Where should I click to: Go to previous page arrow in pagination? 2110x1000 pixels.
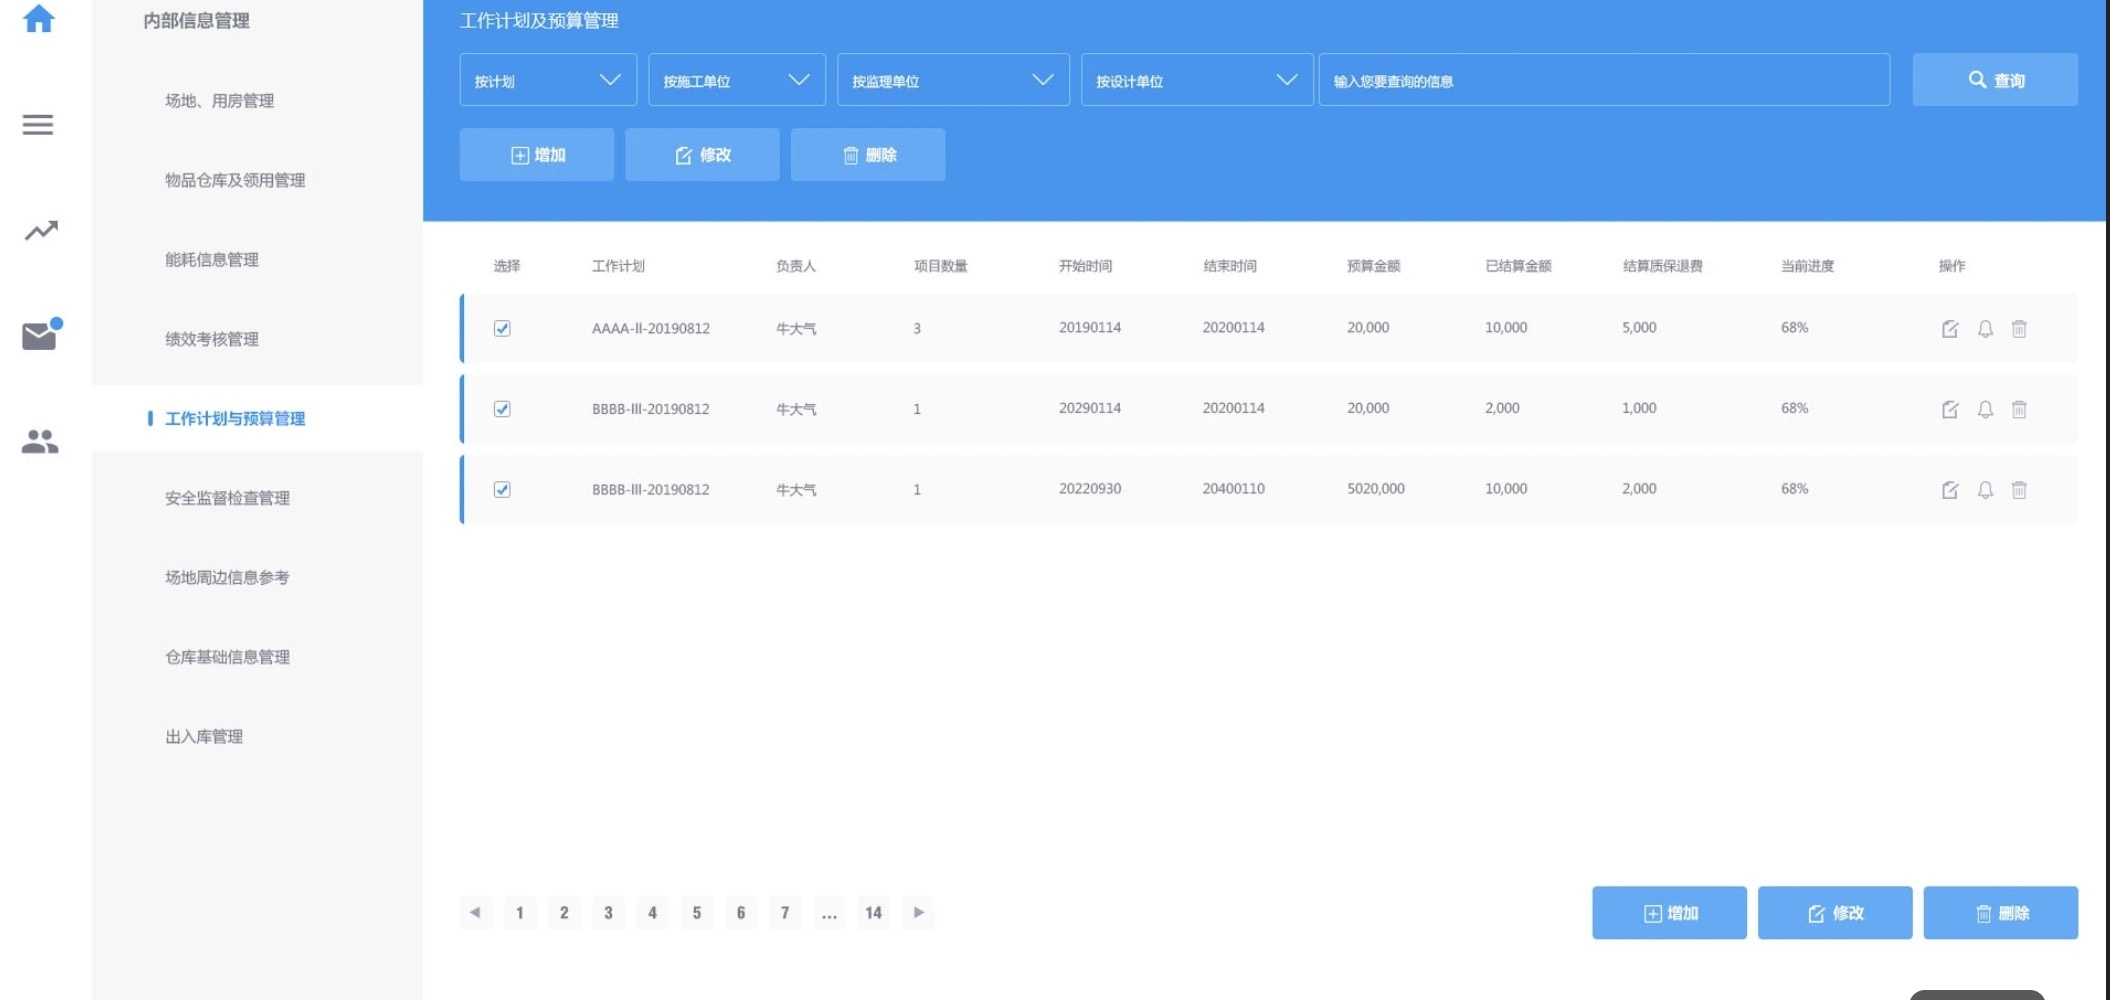click(x=475, y=912)
